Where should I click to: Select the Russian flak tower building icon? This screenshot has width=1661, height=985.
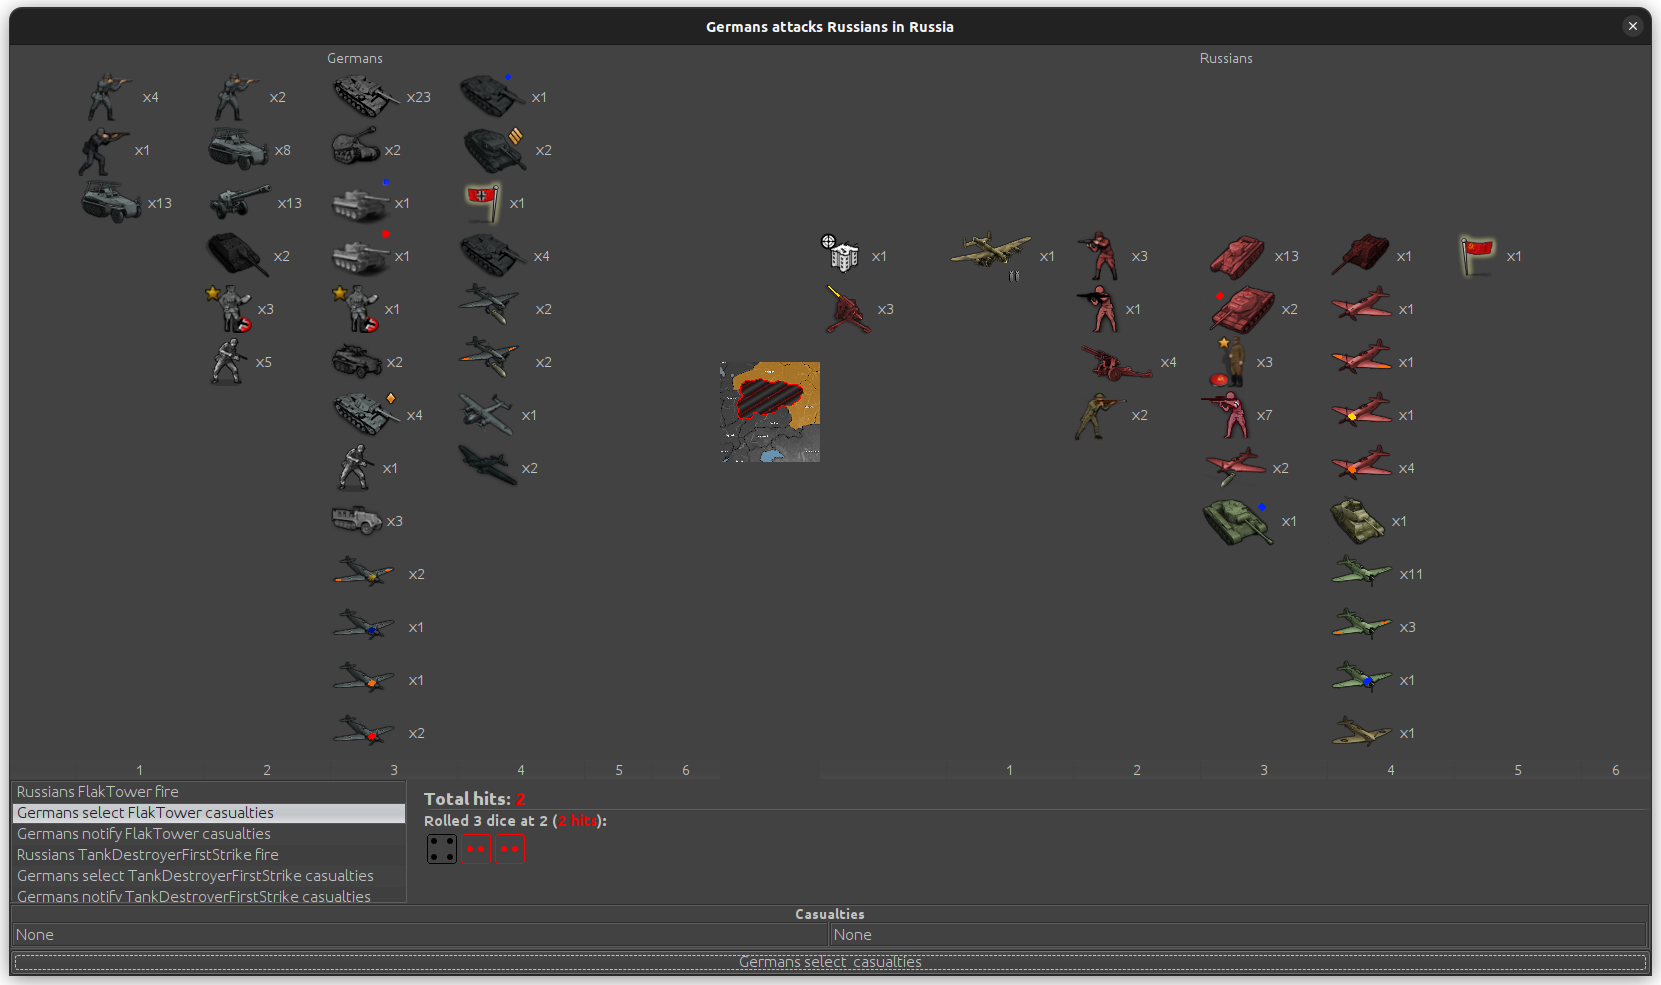[842, 256]
